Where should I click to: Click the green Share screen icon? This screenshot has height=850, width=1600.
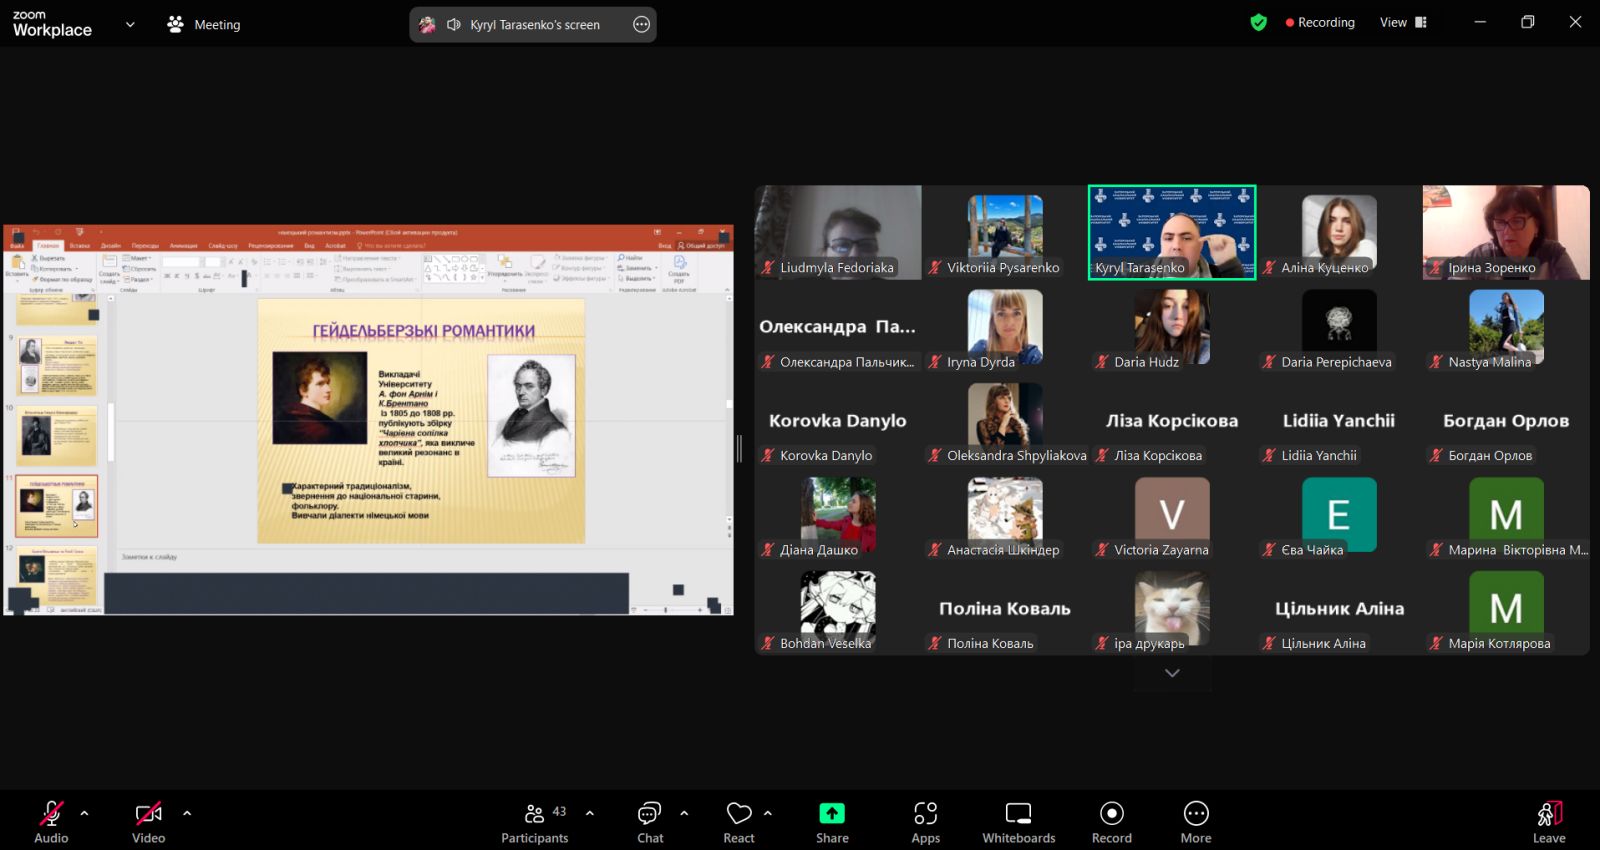(x=831, y=813)
